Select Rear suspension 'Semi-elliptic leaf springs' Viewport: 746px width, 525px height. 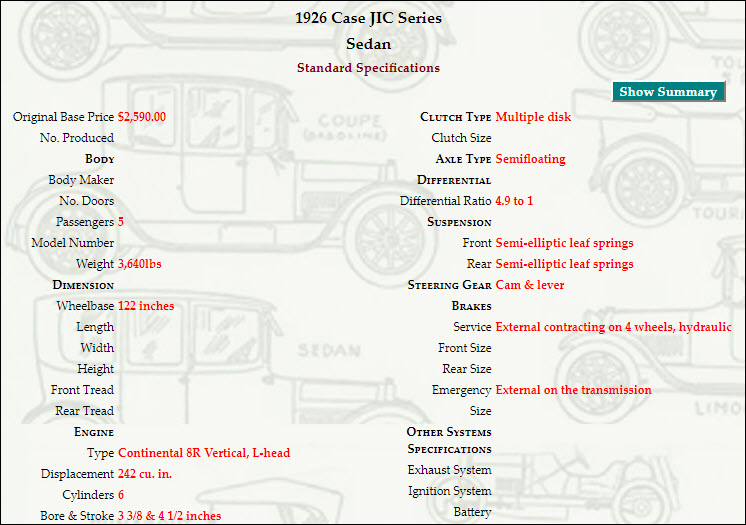[x=564, y=264]
